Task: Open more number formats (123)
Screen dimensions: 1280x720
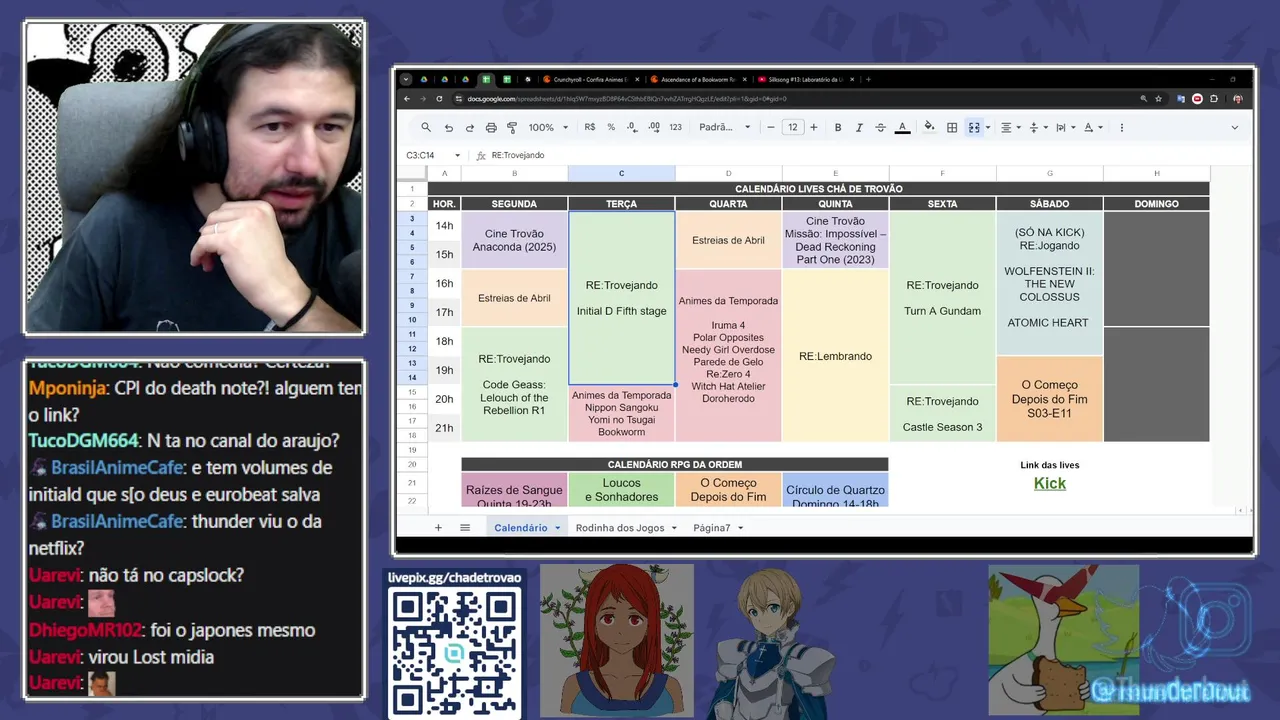Action: point(676,127)
